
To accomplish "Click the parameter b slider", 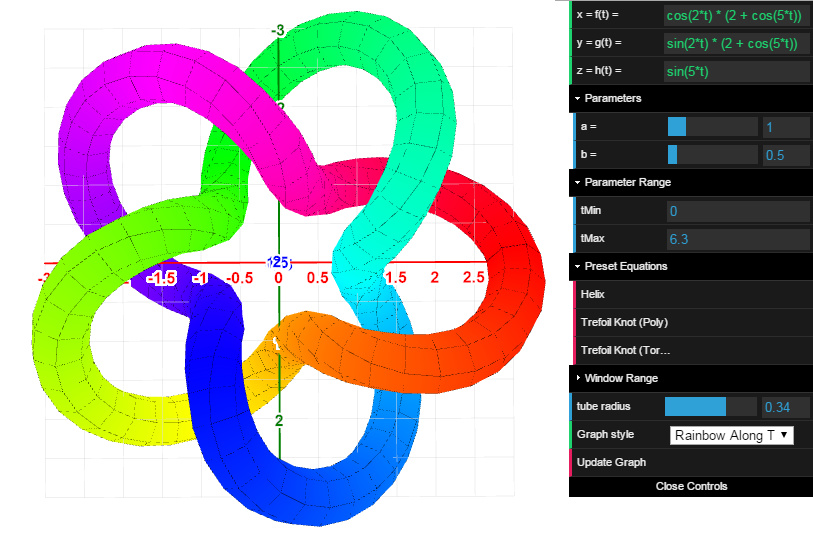I will point(712,155).
